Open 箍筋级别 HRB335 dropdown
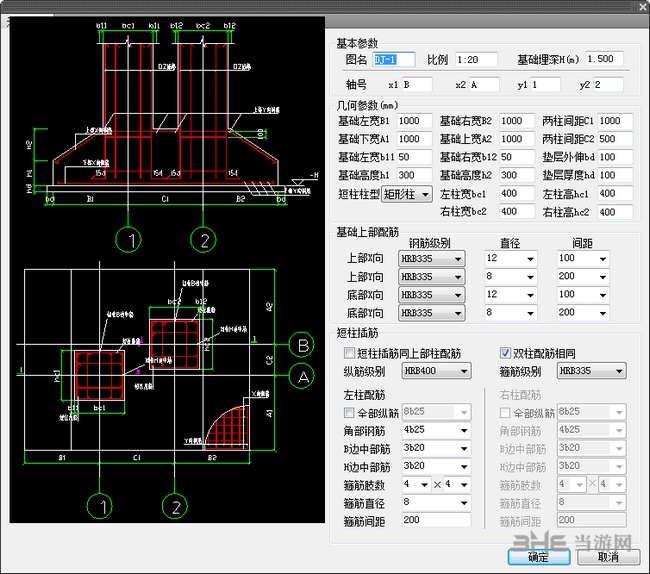This screenshot has height=574, width=650. (592, 371)
